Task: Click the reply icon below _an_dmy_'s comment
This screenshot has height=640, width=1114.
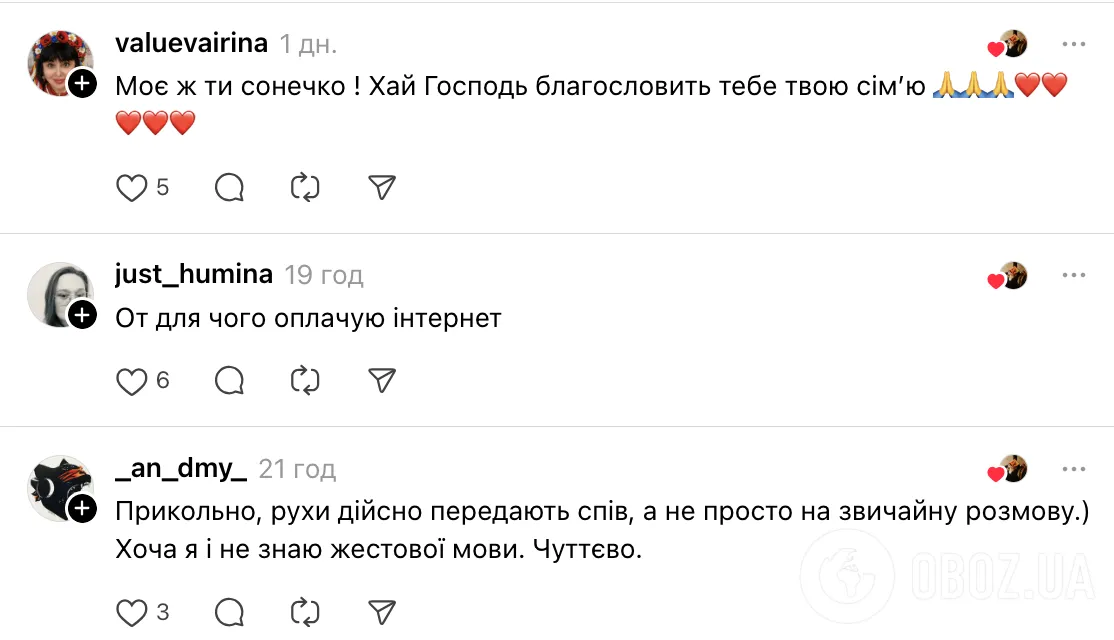Action: (228, 611)
